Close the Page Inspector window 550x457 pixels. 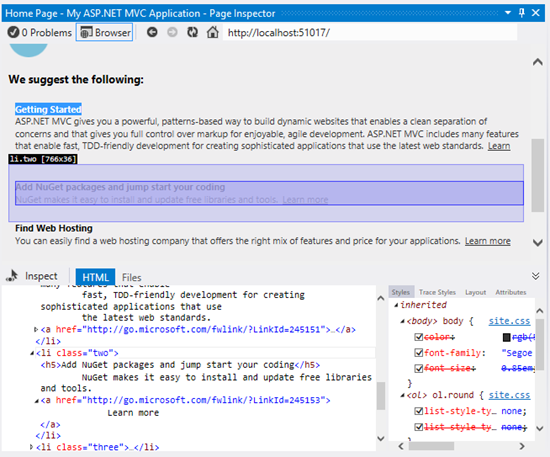click(x=536, y=13)
